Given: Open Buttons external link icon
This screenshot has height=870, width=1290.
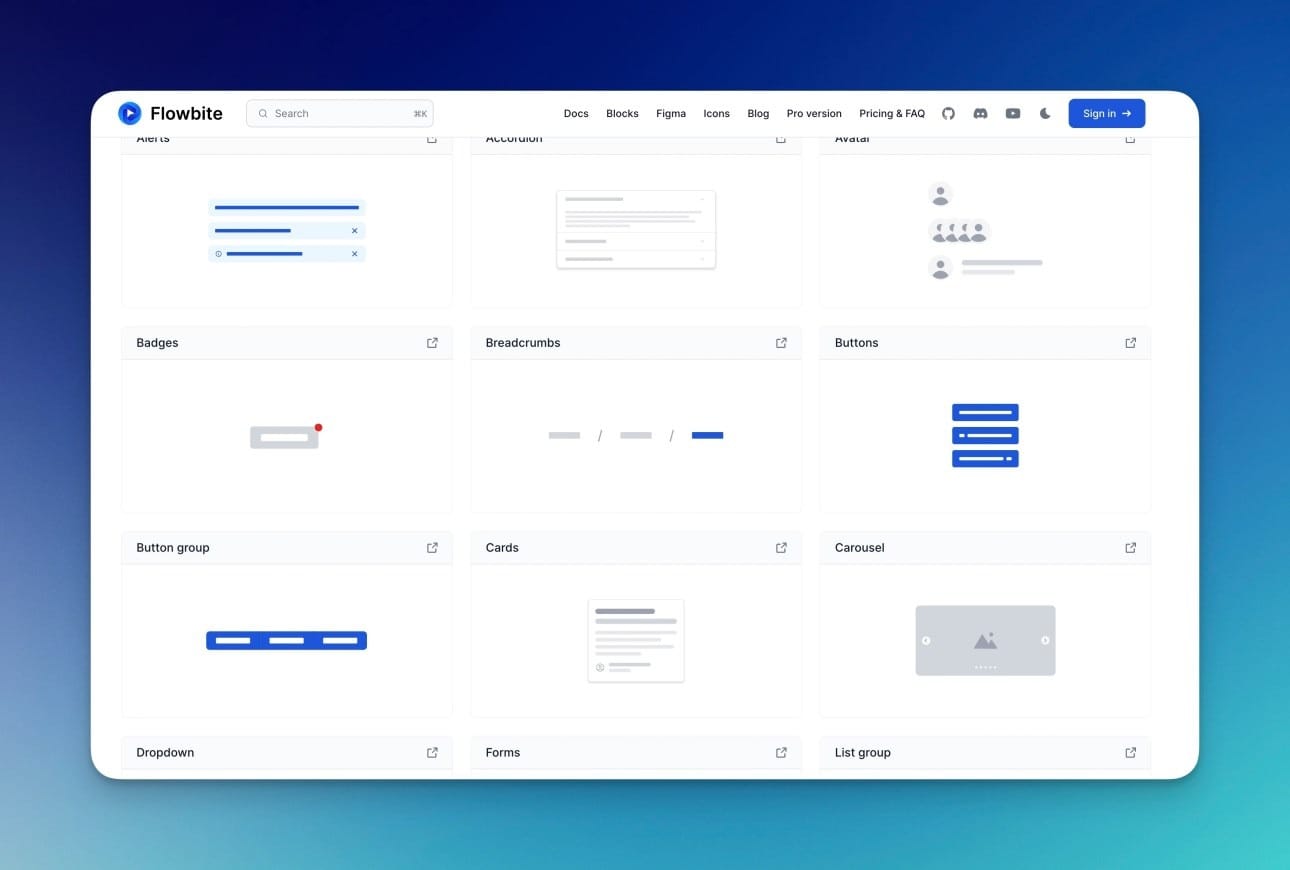Looking at the screenshot, I should tap(1130, 343).
